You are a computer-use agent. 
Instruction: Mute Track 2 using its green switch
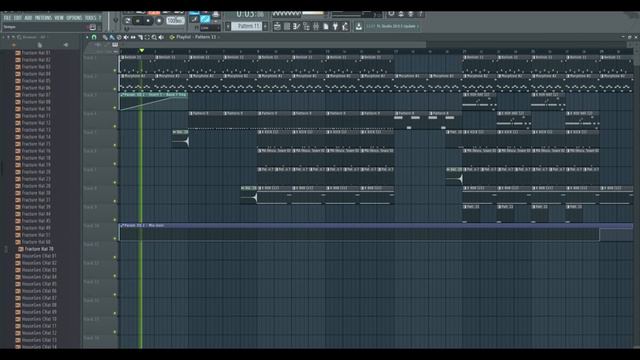click(115, 89)
